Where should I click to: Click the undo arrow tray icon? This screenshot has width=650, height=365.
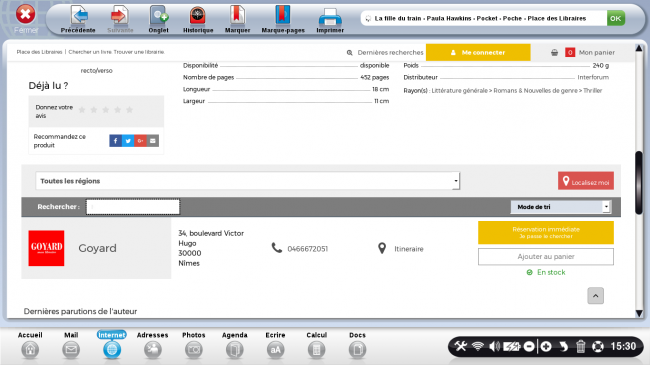(563, 346)
